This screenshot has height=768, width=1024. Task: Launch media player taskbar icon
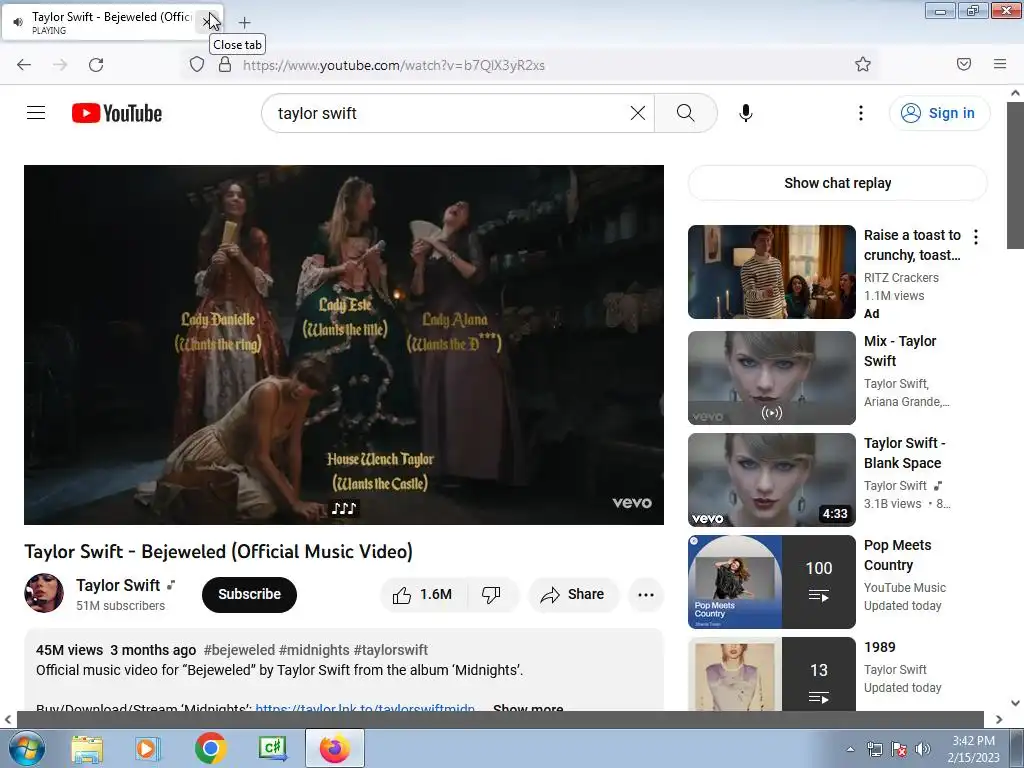pos(147,748)
